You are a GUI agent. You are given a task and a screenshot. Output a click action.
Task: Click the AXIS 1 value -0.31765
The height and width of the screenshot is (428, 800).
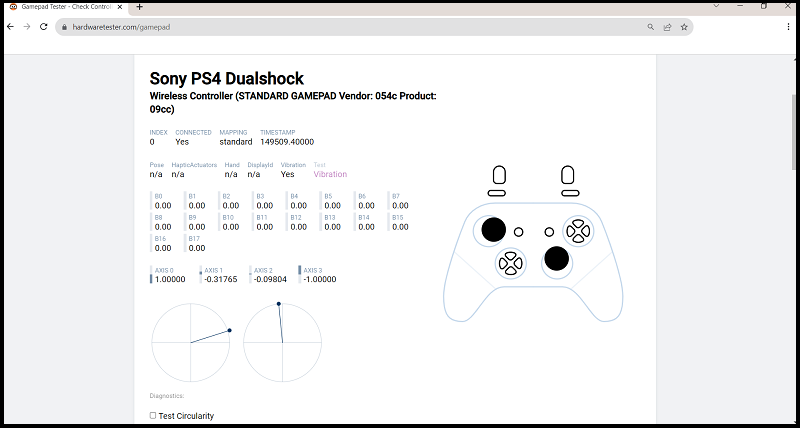point(220,280)
